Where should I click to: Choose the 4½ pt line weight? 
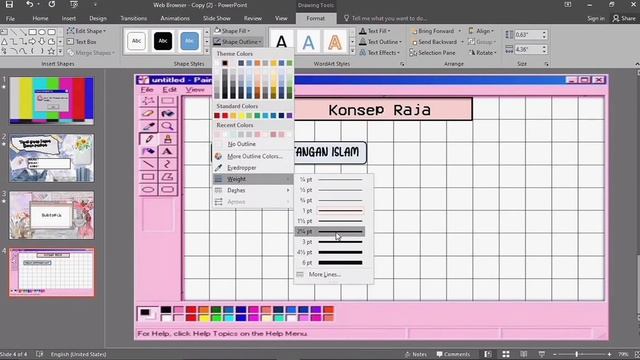(330, 252)
